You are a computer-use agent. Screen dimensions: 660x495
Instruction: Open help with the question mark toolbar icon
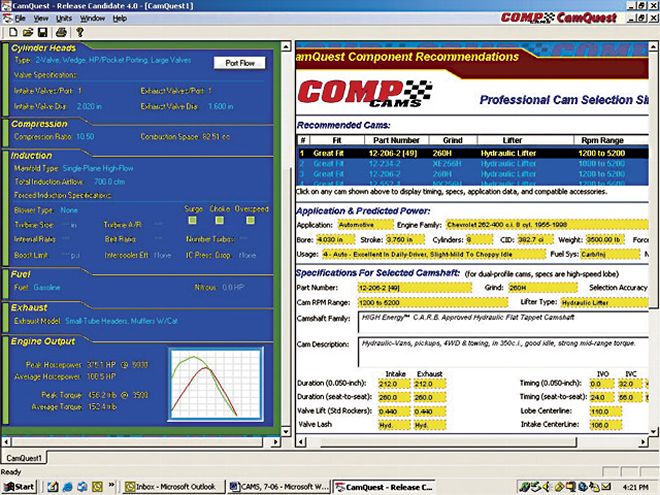pos(80,32)
